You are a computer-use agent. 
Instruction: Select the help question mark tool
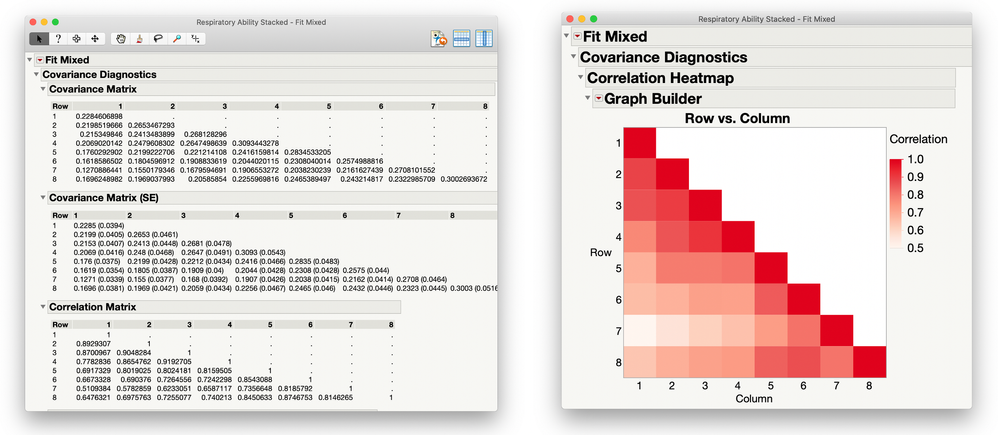tap(58, 39)
